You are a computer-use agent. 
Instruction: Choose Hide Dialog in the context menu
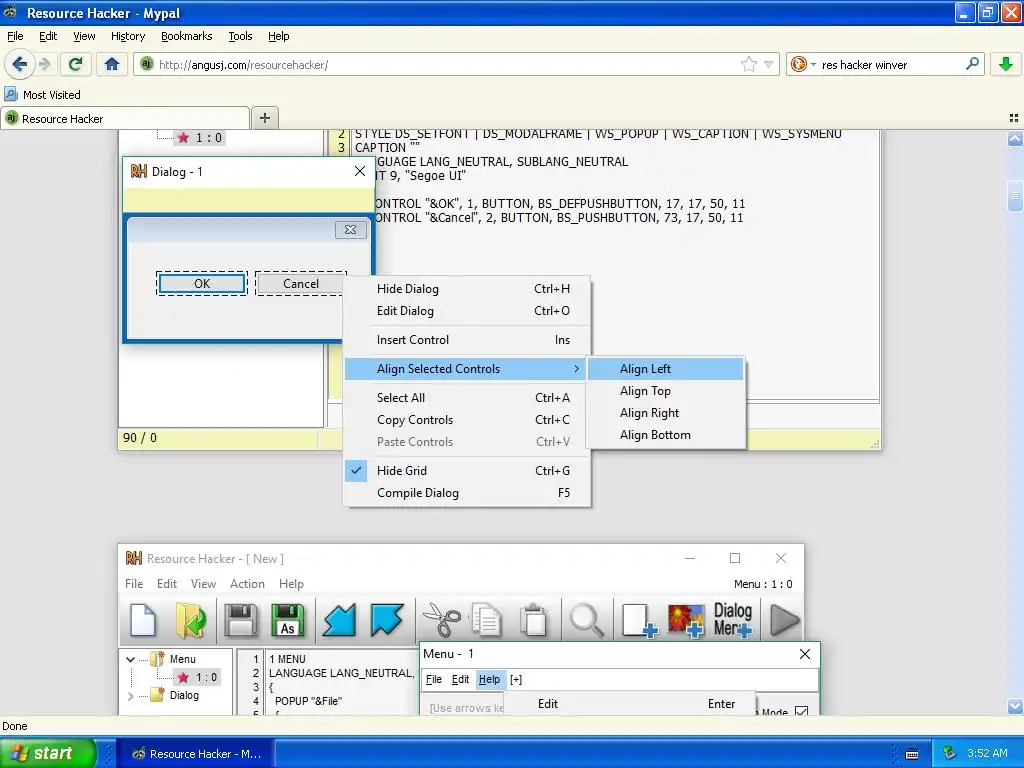click(467, 289)
